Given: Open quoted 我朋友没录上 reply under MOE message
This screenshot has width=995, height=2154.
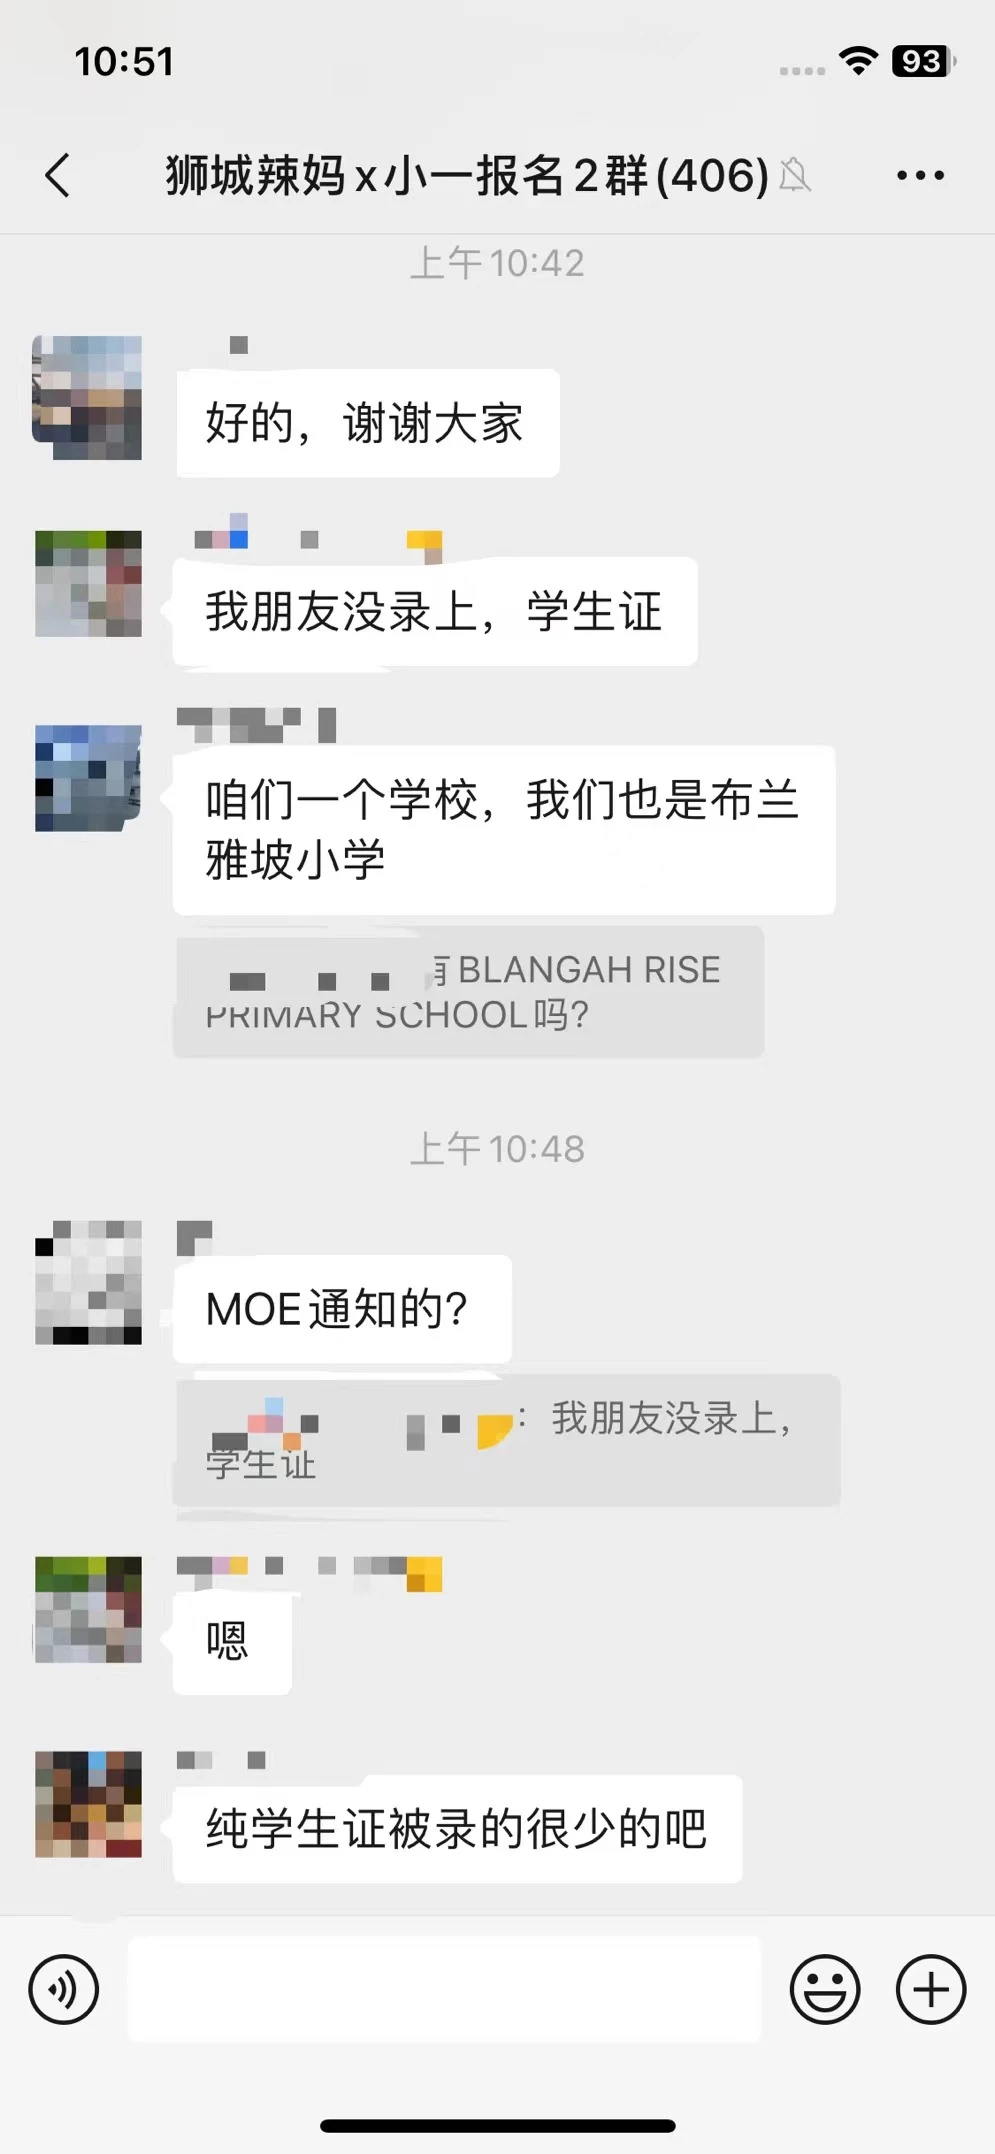Looking at the screenshot, I should tap(507, 1440).
